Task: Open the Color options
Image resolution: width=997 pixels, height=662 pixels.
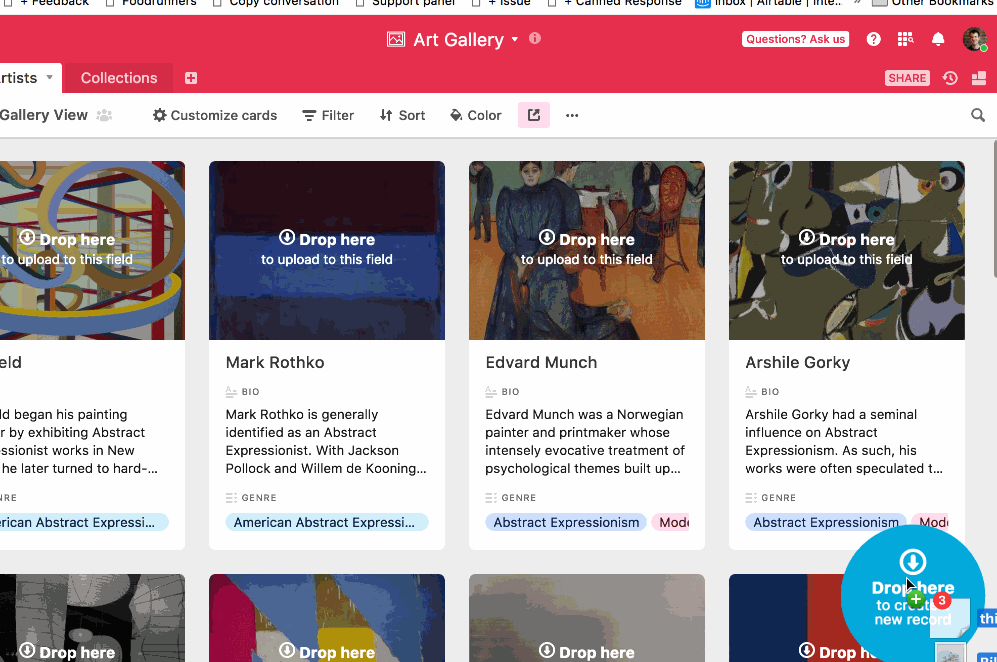Action: [476, 115]
